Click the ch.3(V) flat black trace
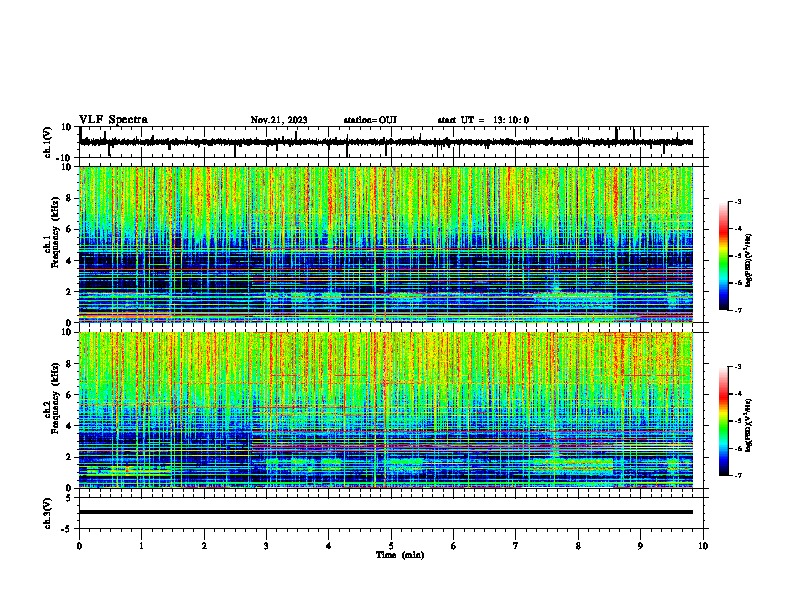This screenshot has height=612, width=792. (386, 512)
